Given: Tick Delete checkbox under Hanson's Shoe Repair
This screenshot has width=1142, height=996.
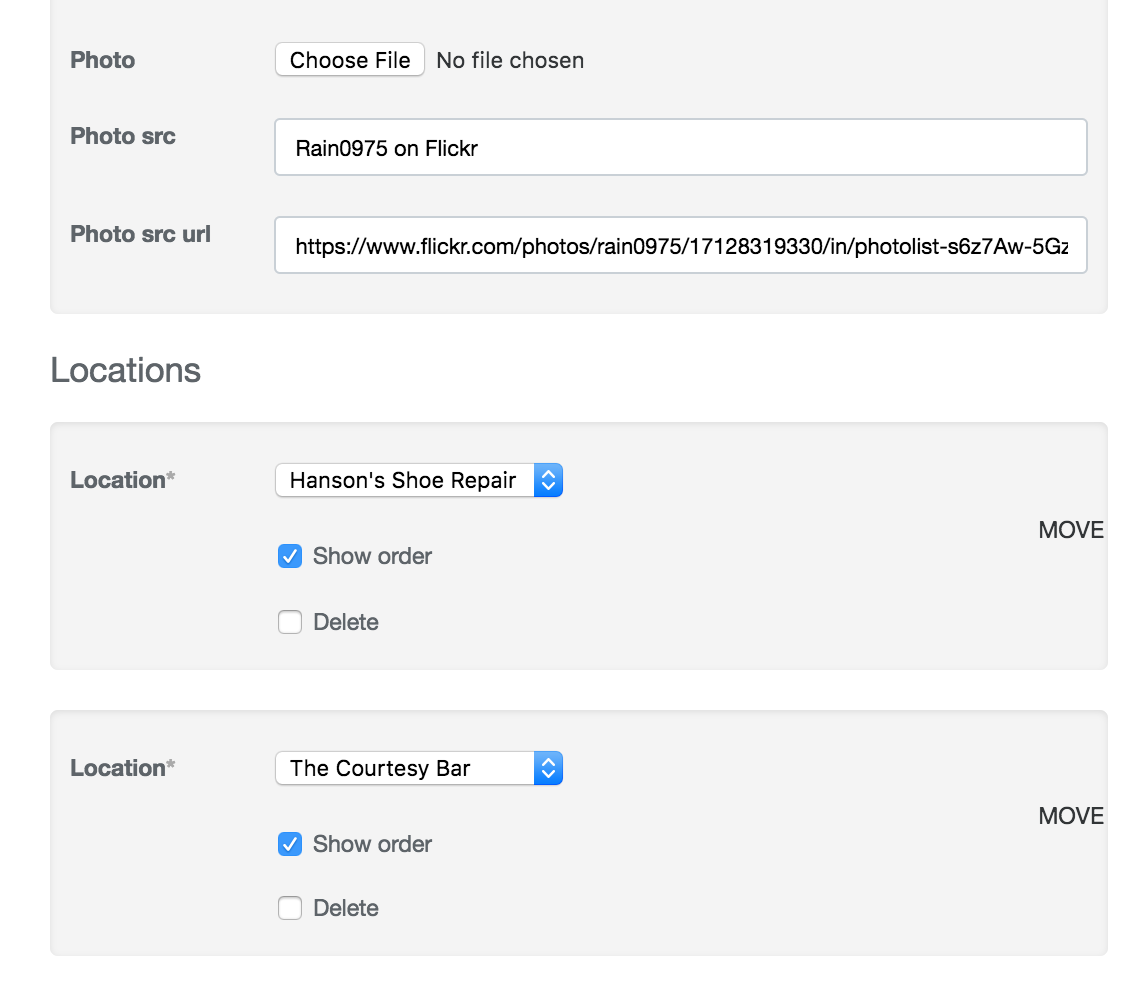Looking at the screenshot, I should tap(290, 622).
